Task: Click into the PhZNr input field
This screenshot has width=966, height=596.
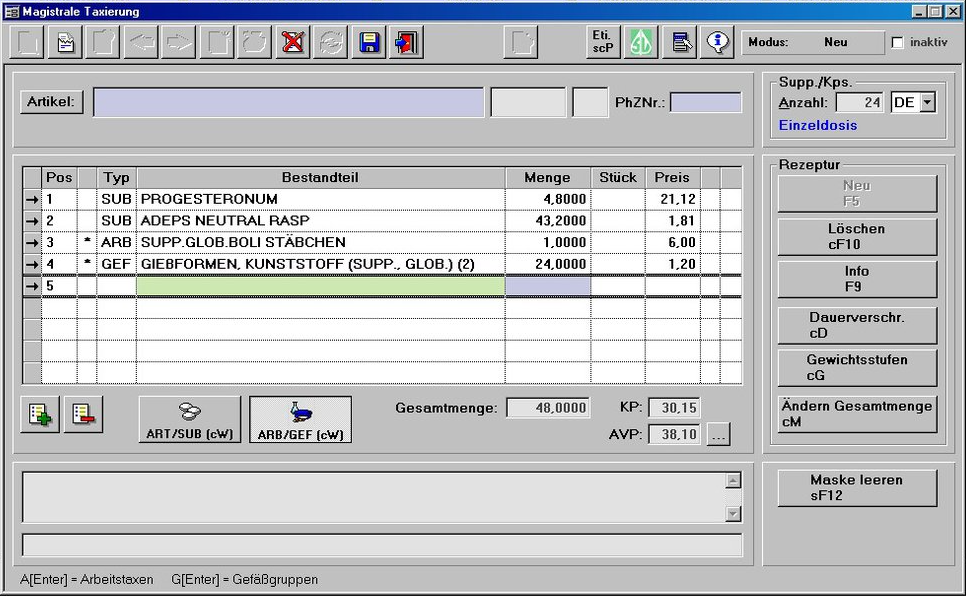Action: coord(707,103)
